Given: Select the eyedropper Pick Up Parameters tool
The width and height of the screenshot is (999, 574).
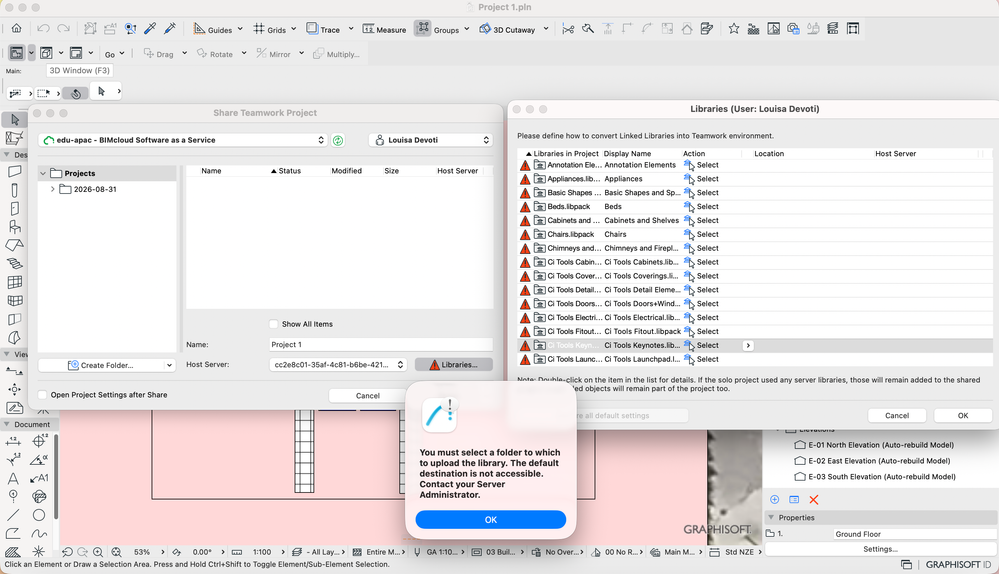Looking at the screenshot, I should (150, 29).
